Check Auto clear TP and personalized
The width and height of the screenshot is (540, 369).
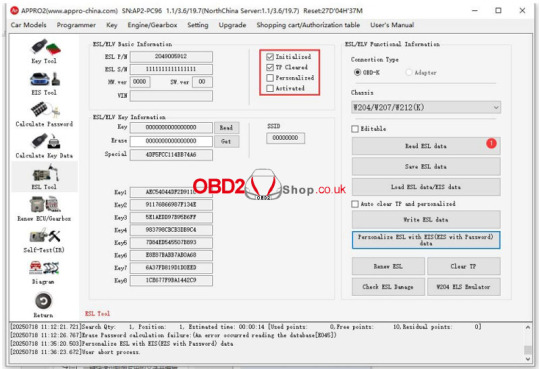355,204
